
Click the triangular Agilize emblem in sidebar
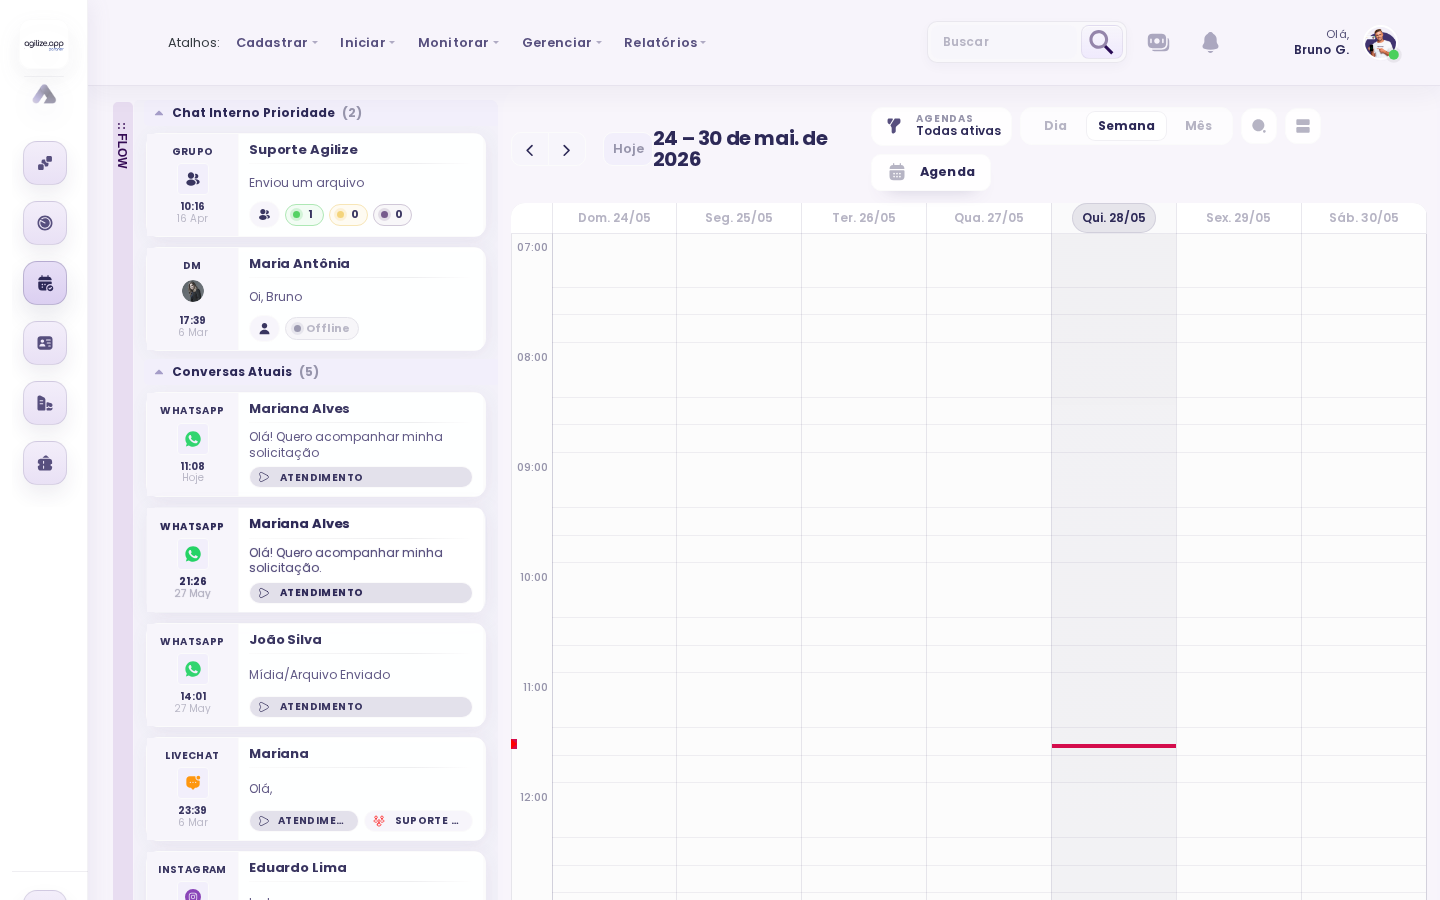(x=44, y=95)
